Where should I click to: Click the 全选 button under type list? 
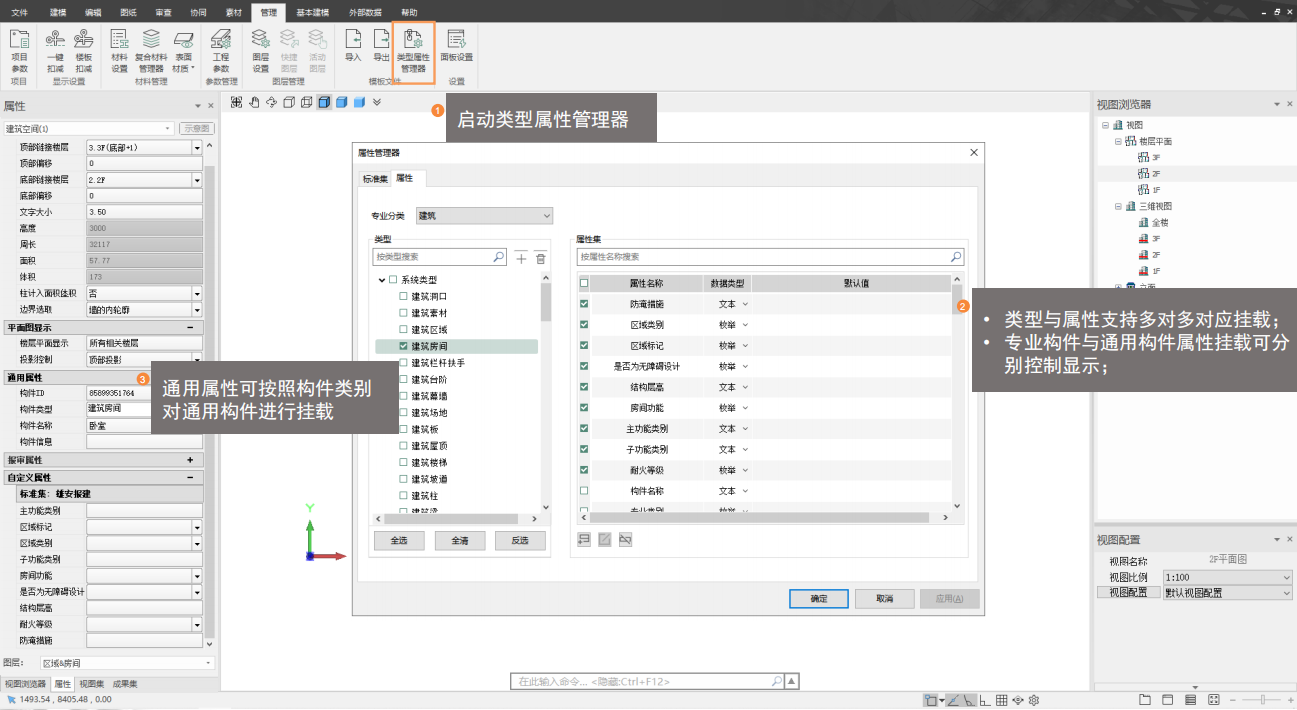[398, 540]
